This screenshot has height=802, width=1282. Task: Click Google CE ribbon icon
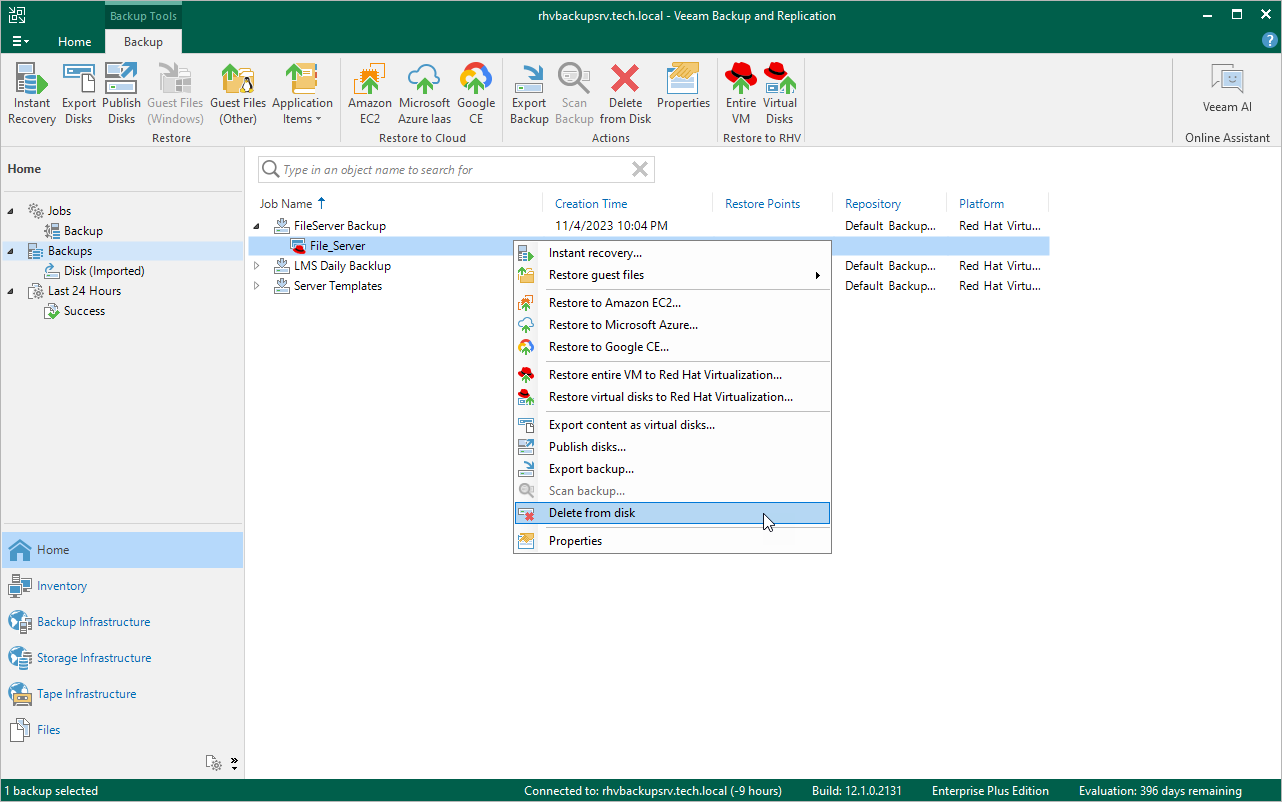476,94
